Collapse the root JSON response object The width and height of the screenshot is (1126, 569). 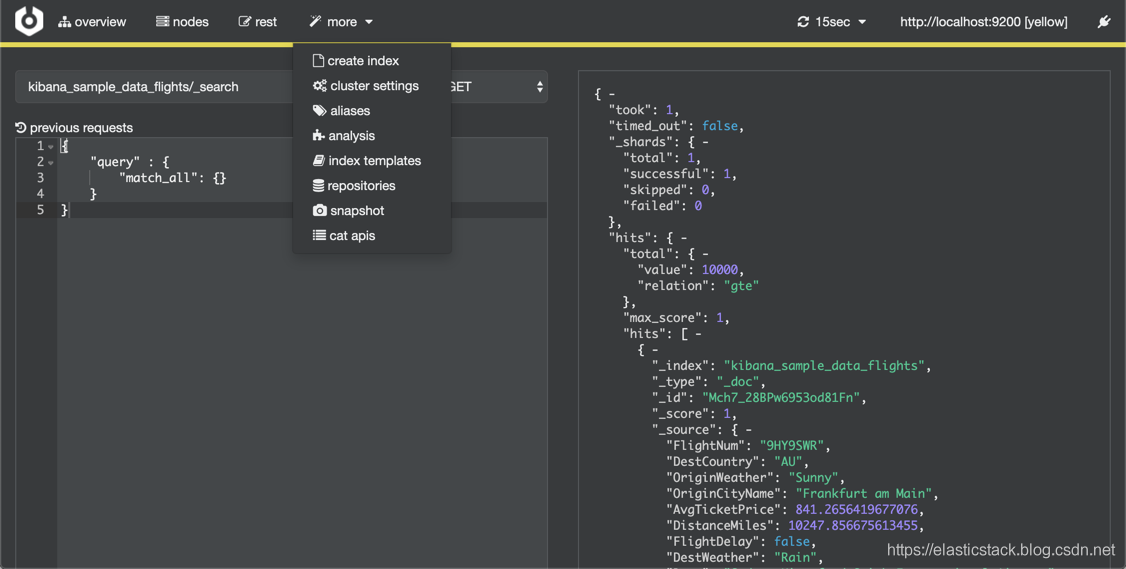coord(611,94)
